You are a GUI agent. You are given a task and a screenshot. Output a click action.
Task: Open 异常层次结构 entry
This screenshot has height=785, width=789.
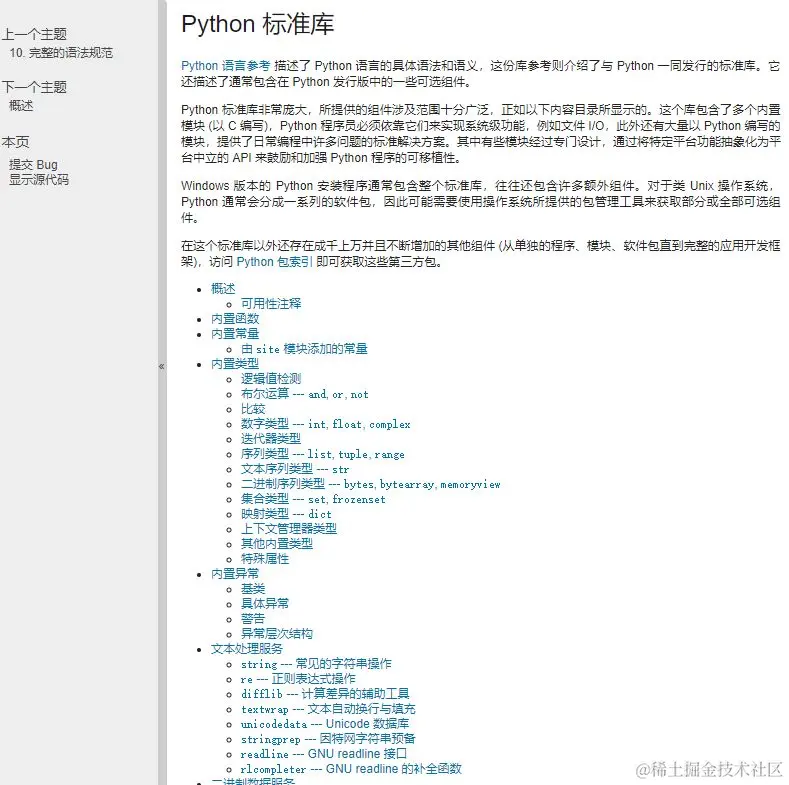(277, 634)
